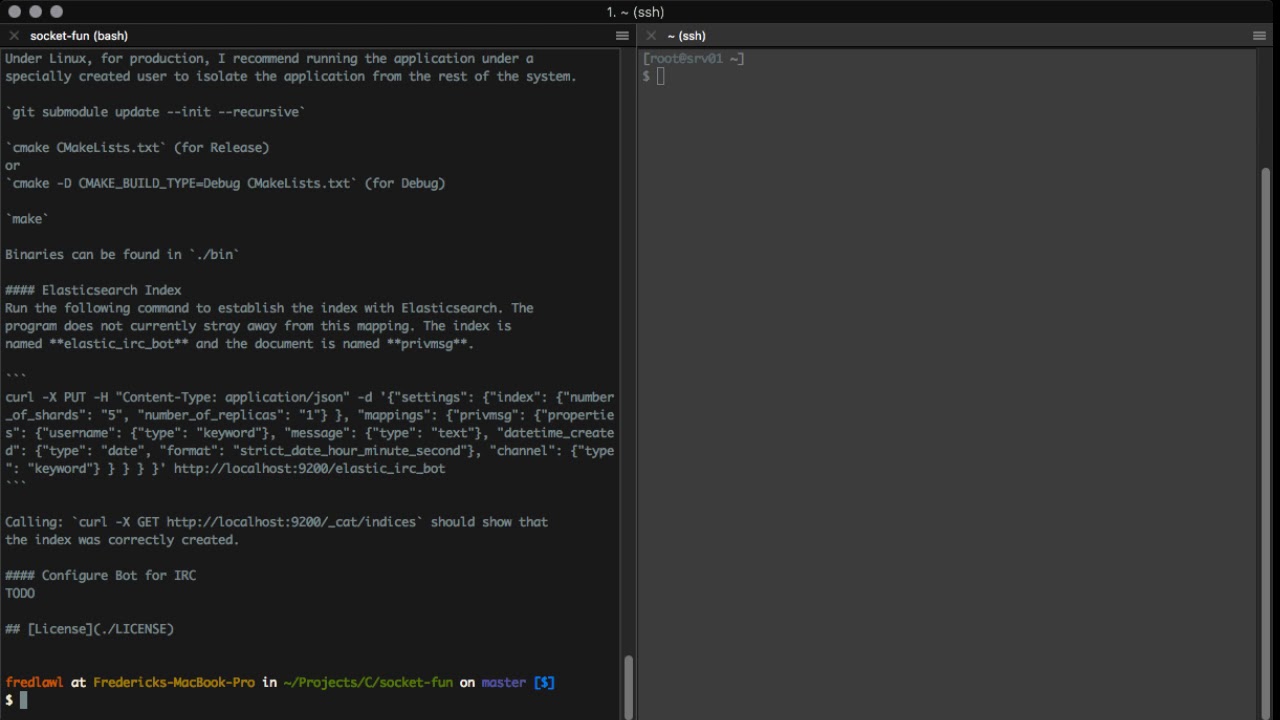Click the left pane shell prompt cursor

click(x=24, y=700)
